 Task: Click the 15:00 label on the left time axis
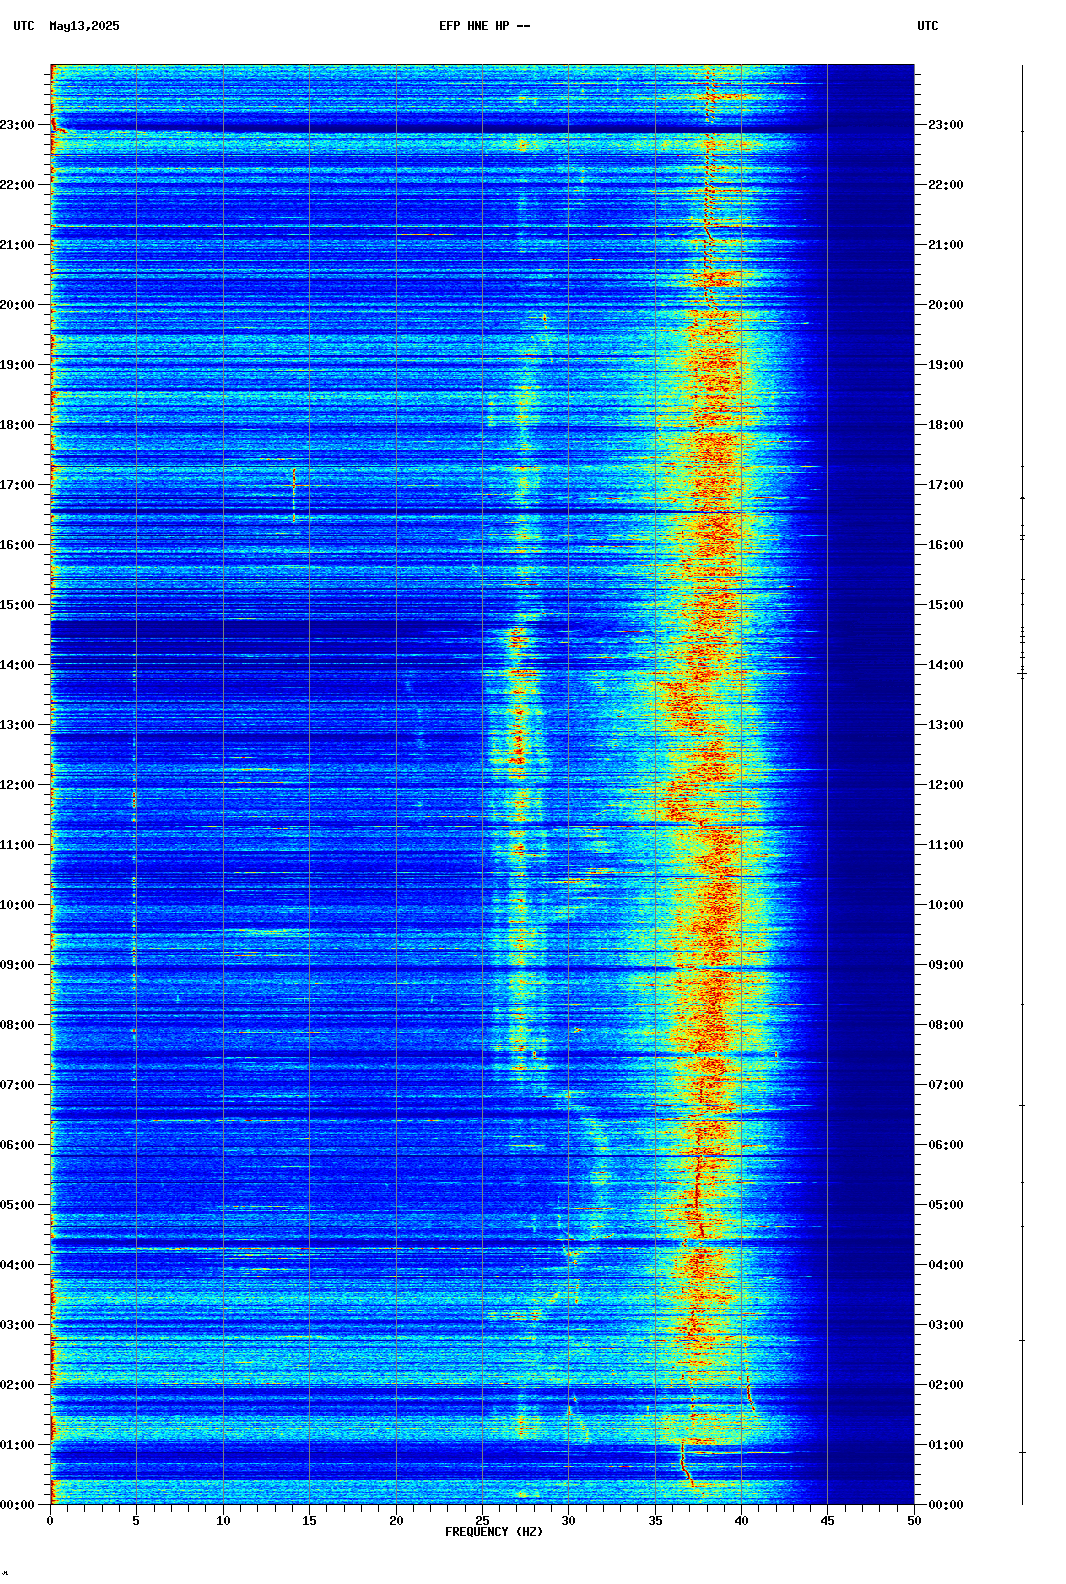coord(17,605)
